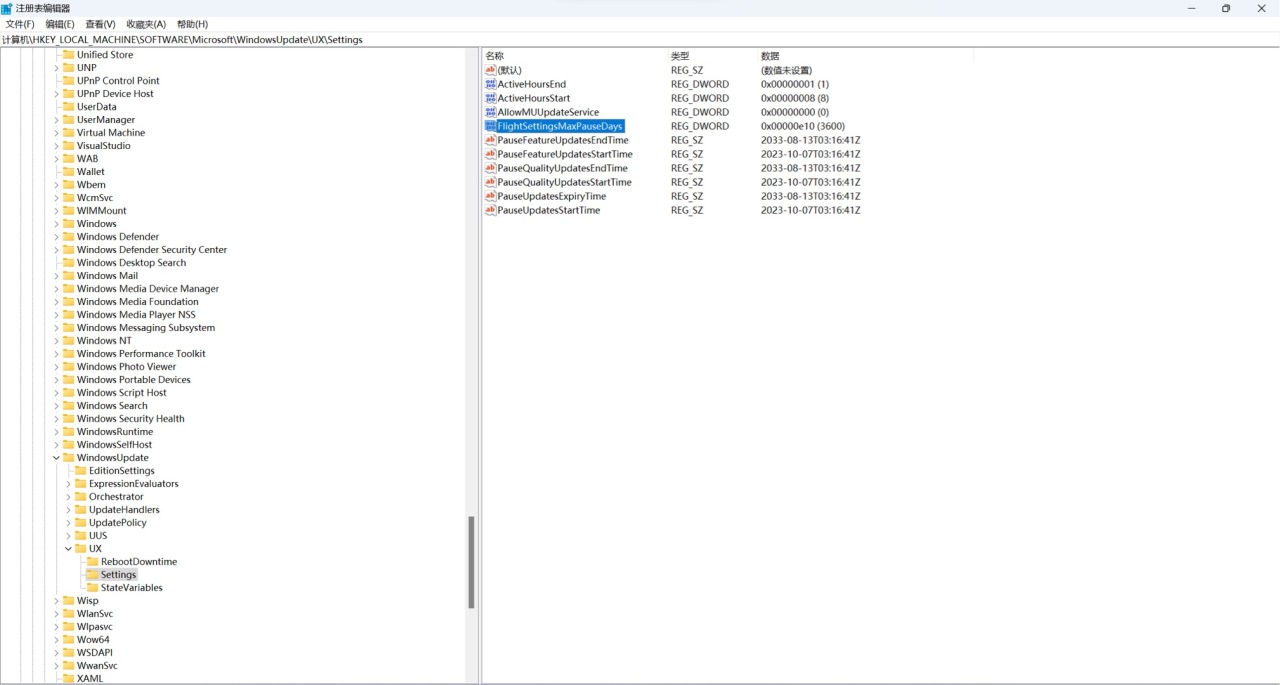Select the WwanSvc key

coord(97,666)
